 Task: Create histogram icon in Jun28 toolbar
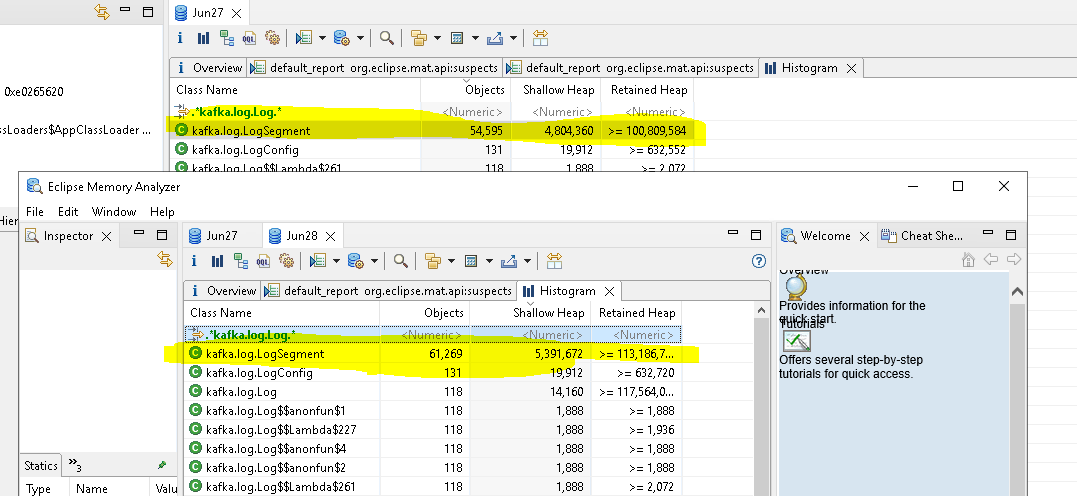(x=217, y=261)
